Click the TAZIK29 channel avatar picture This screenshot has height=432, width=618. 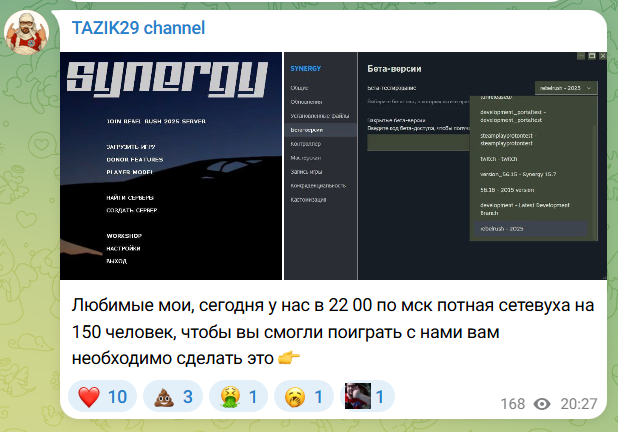(x=27, y=32)
